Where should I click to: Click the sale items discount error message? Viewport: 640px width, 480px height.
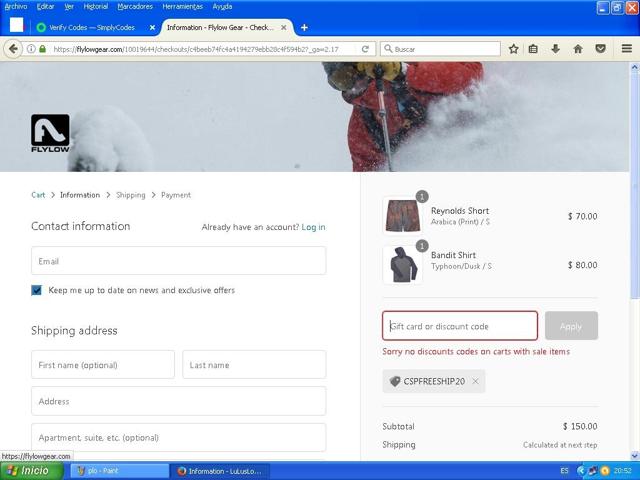476,351
